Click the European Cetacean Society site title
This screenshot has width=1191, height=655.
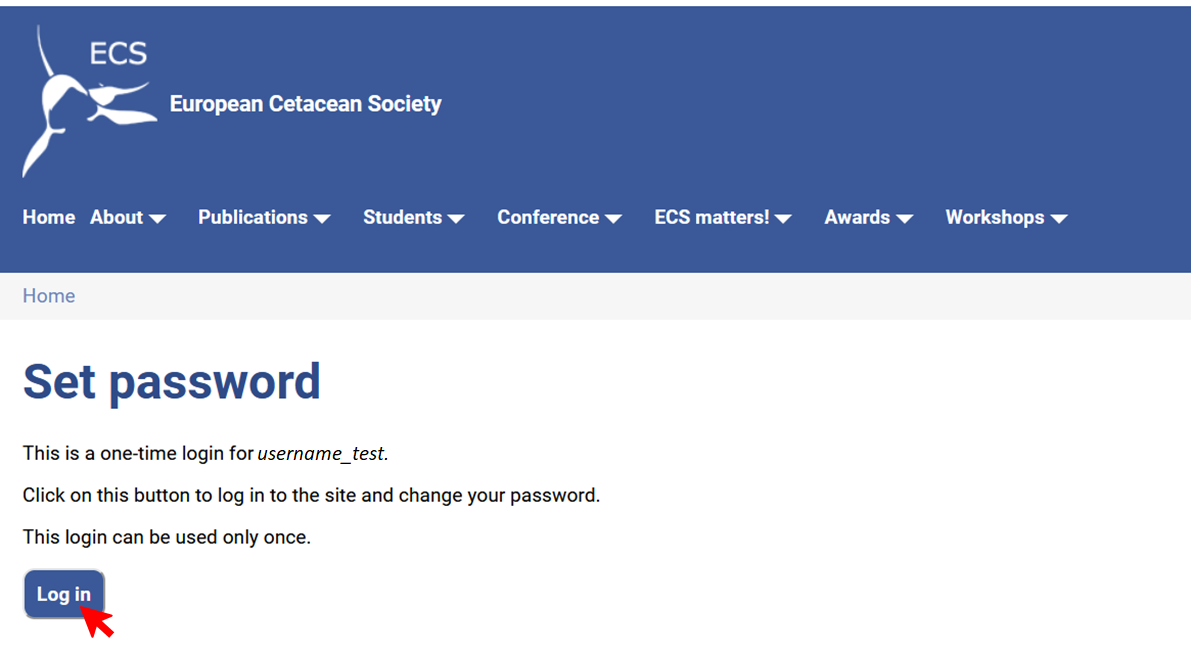point(305,104)
